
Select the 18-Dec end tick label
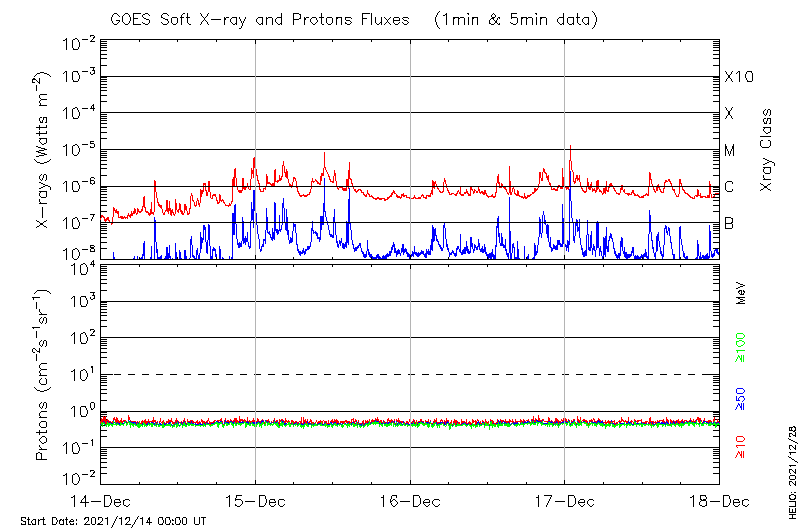tap(718, 500)
